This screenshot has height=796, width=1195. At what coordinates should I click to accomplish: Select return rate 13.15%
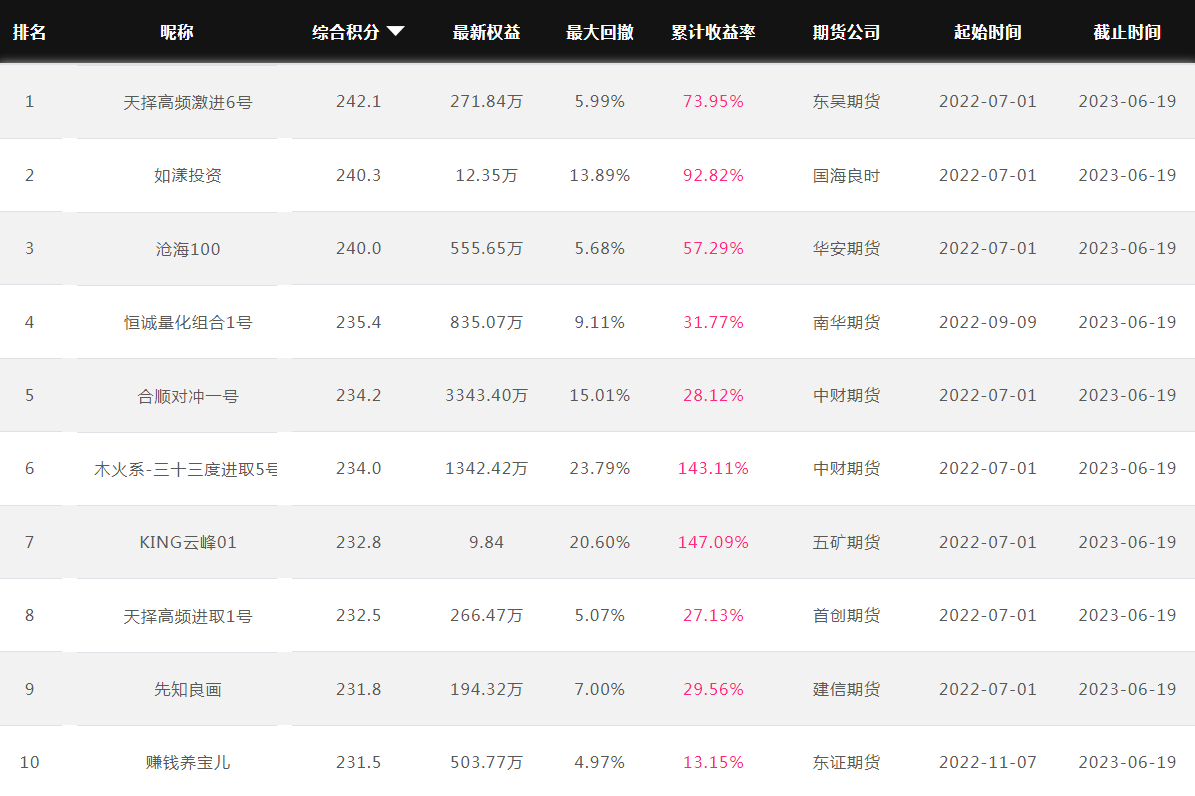point(713,762)
